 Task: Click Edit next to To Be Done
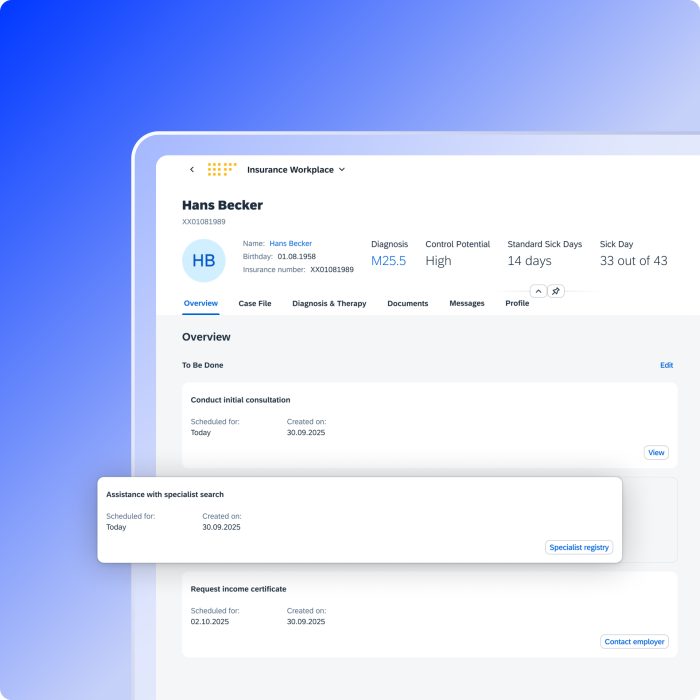tap(666, 365)
